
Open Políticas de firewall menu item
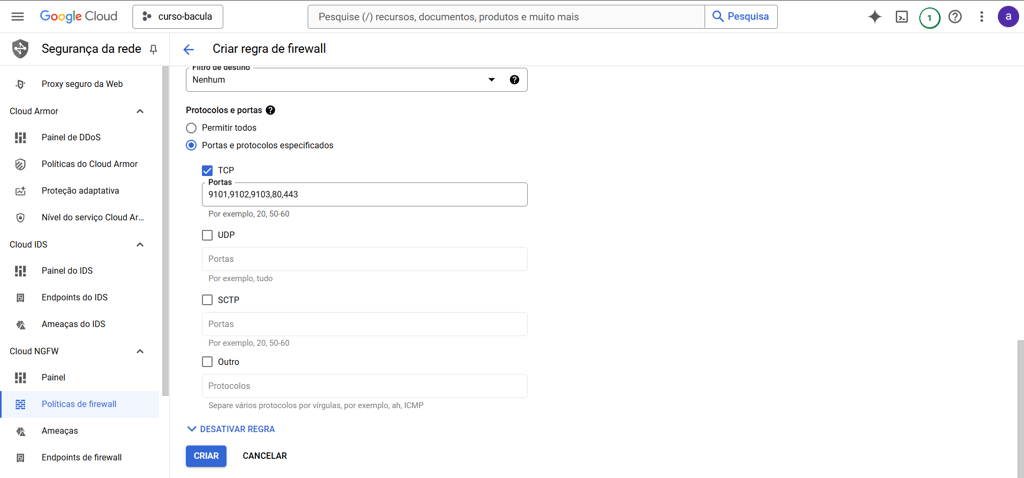pyautogui.click(x=79, y=404)
